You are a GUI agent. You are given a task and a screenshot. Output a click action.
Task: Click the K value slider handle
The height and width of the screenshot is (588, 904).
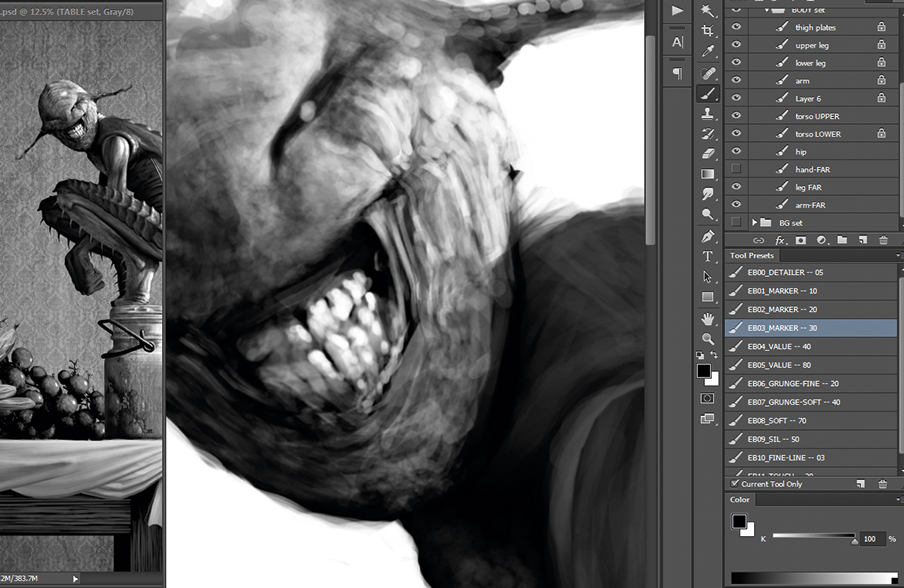coord(854,541)
